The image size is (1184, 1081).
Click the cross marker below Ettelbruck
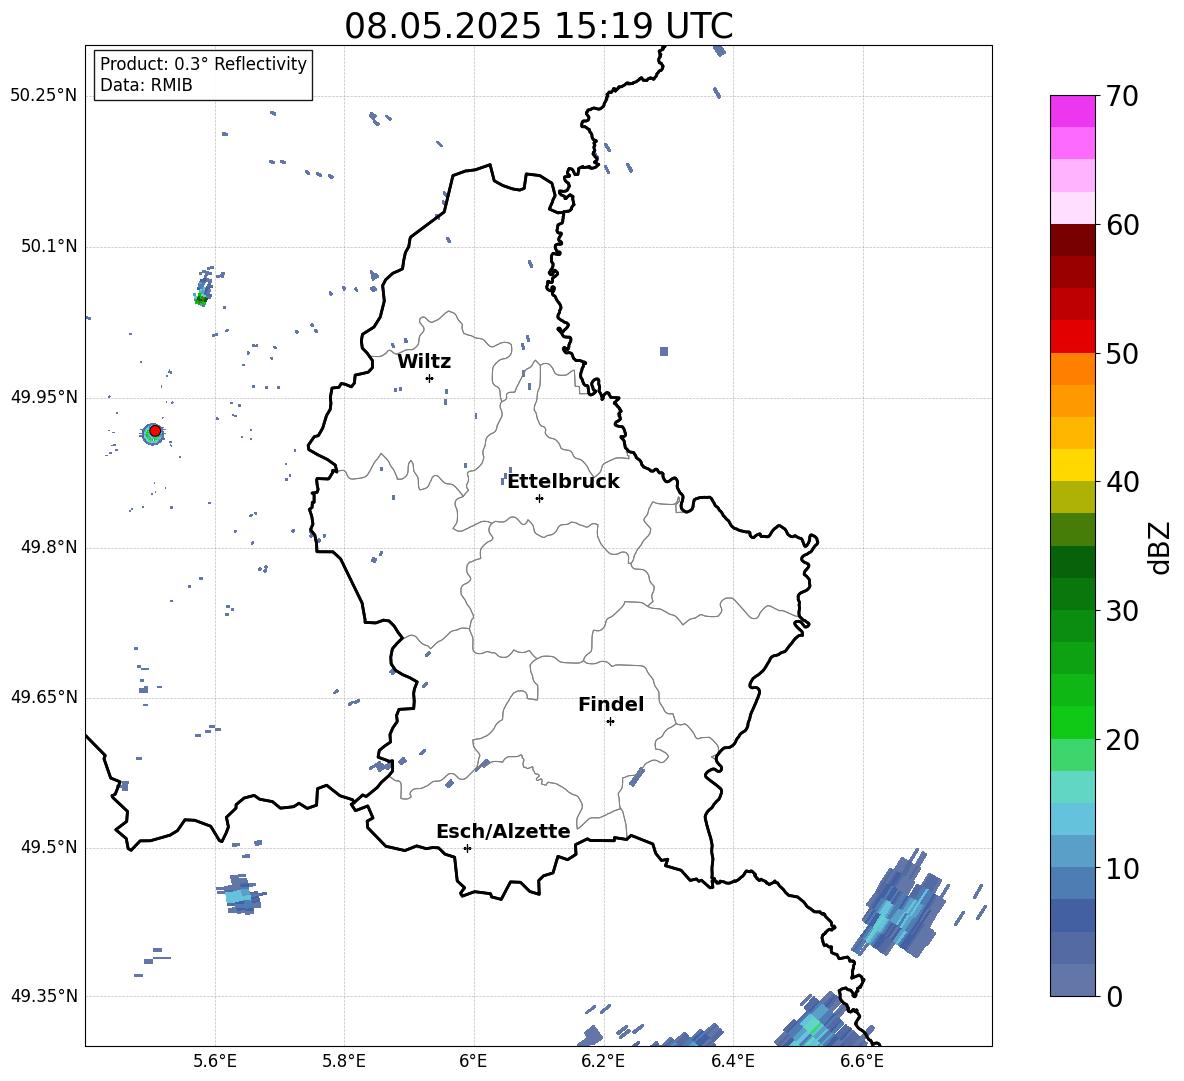click(x=539, y=498)
